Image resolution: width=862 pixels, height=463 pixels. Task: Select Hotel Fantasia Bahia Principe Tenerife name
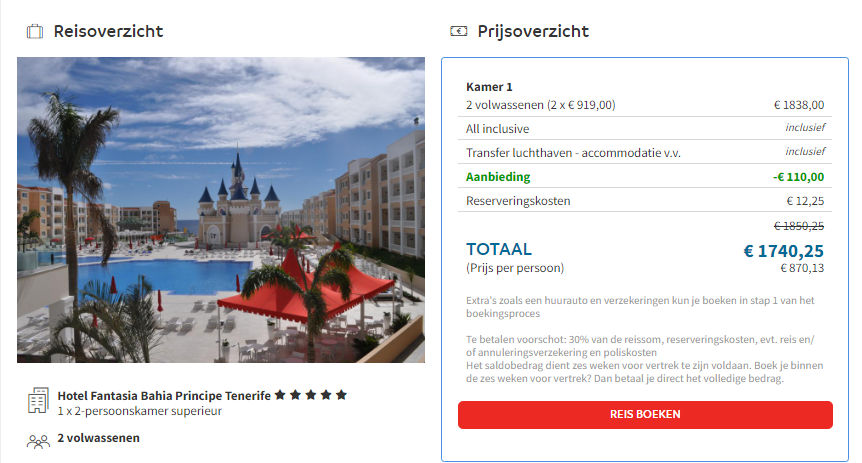coord(164,395)
